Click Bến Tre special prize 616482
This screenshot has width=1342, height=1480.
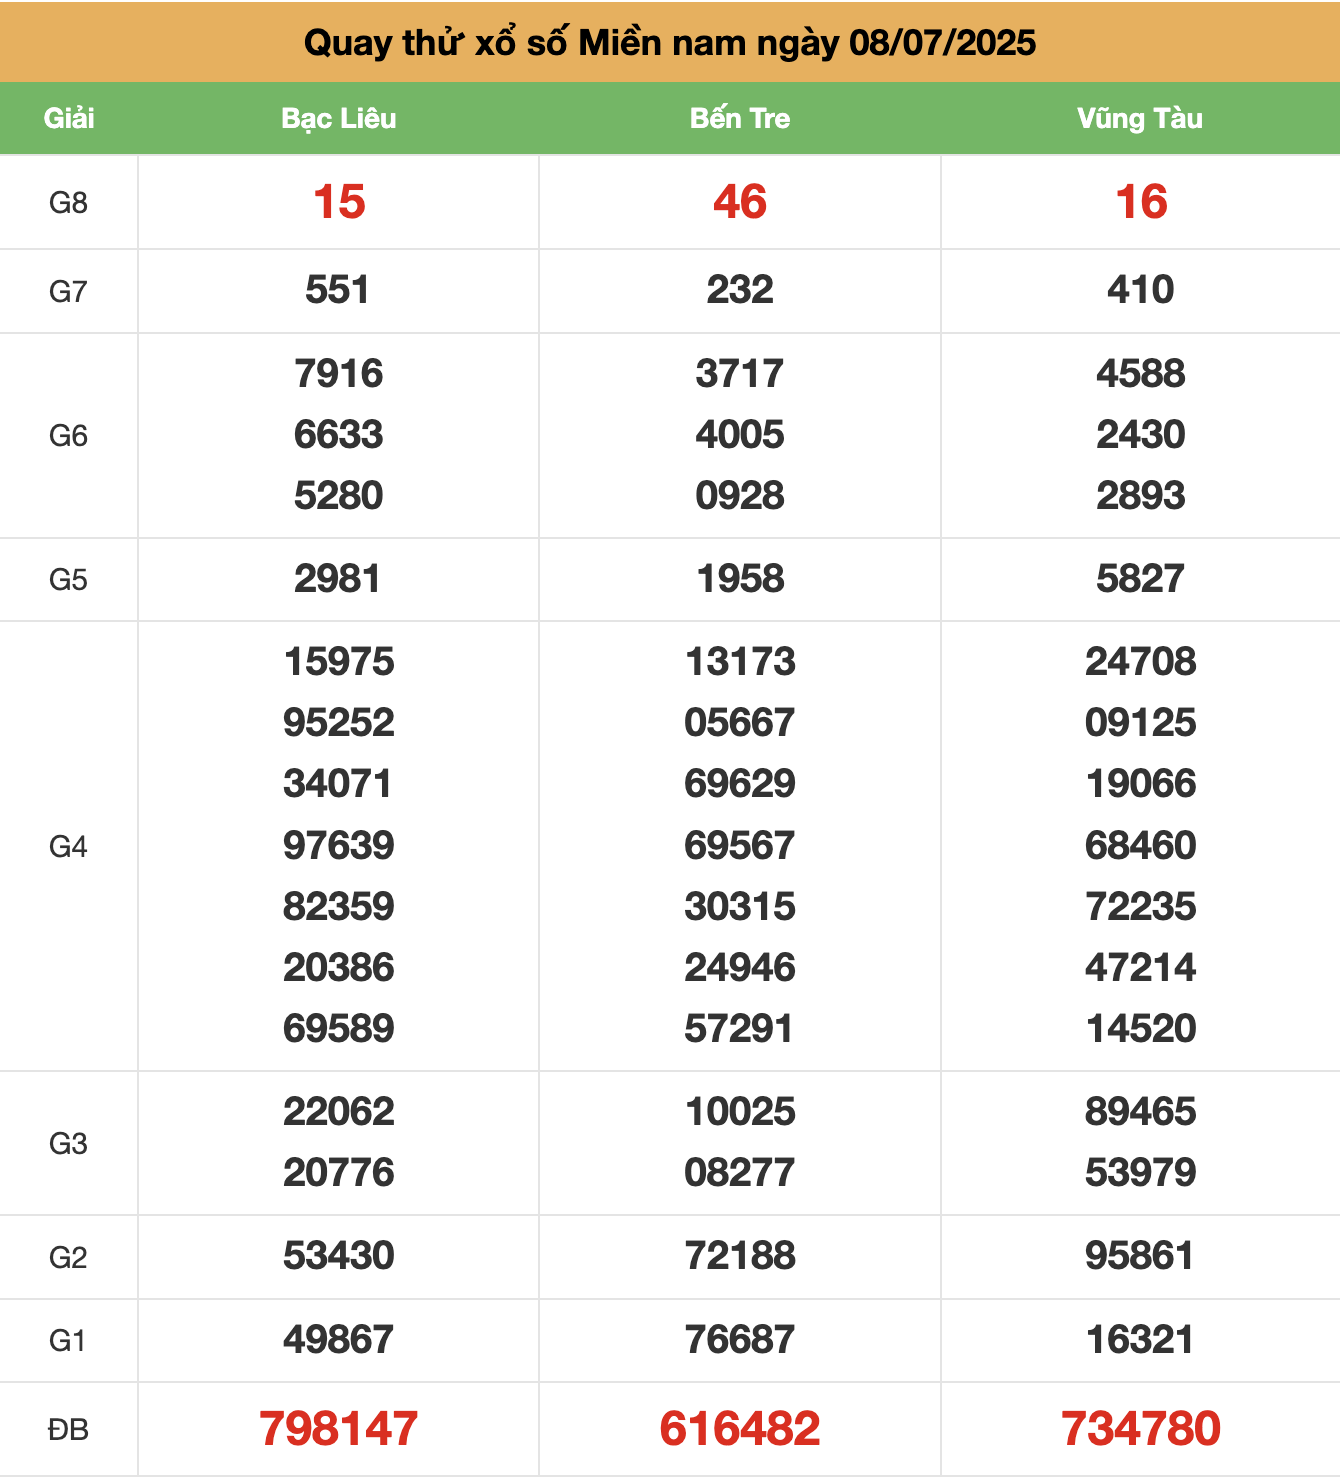point(740,1428)
